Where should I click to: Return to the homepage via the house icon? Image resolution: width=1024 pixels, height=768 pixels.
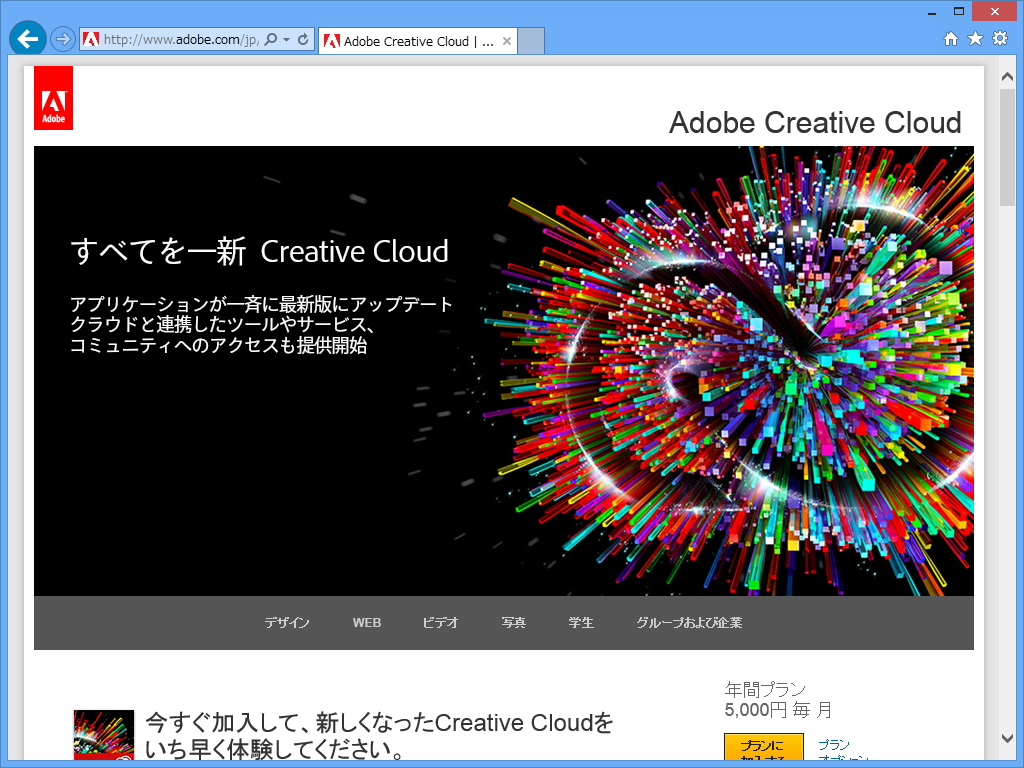pyautogui.click(x=950, y=38)
